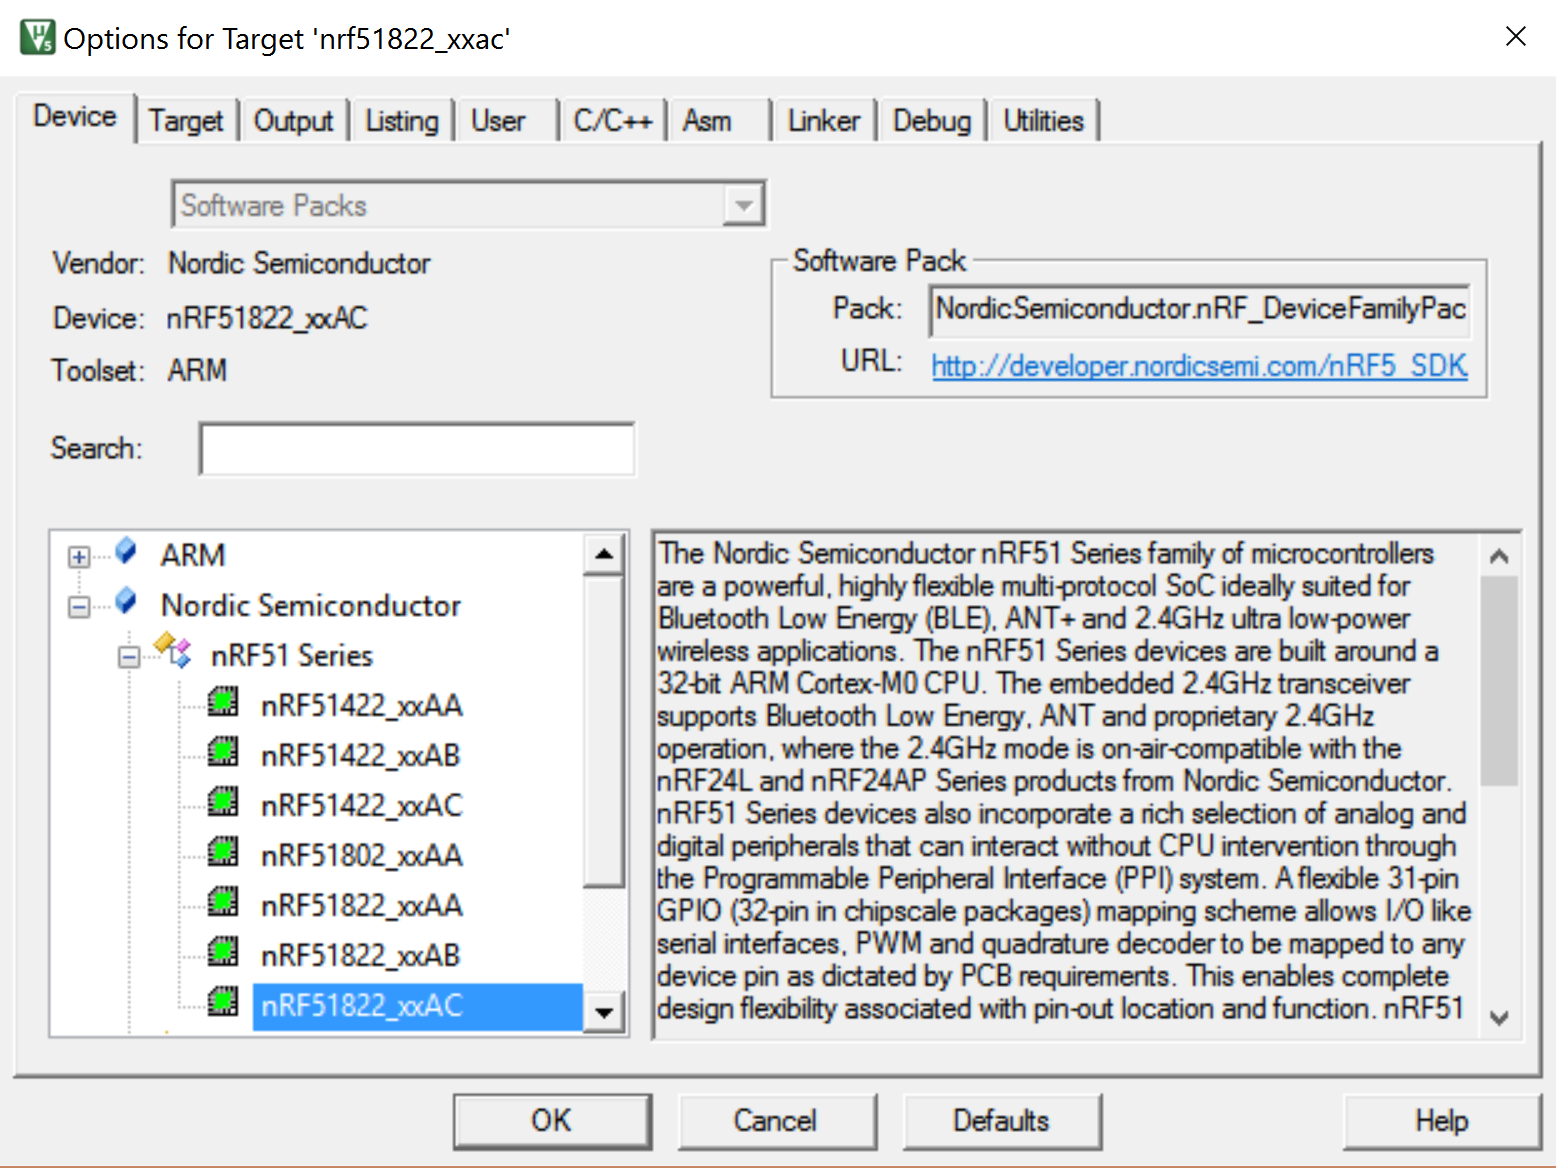
Task: Open the Output tab
Action: [x=293, y=121]
